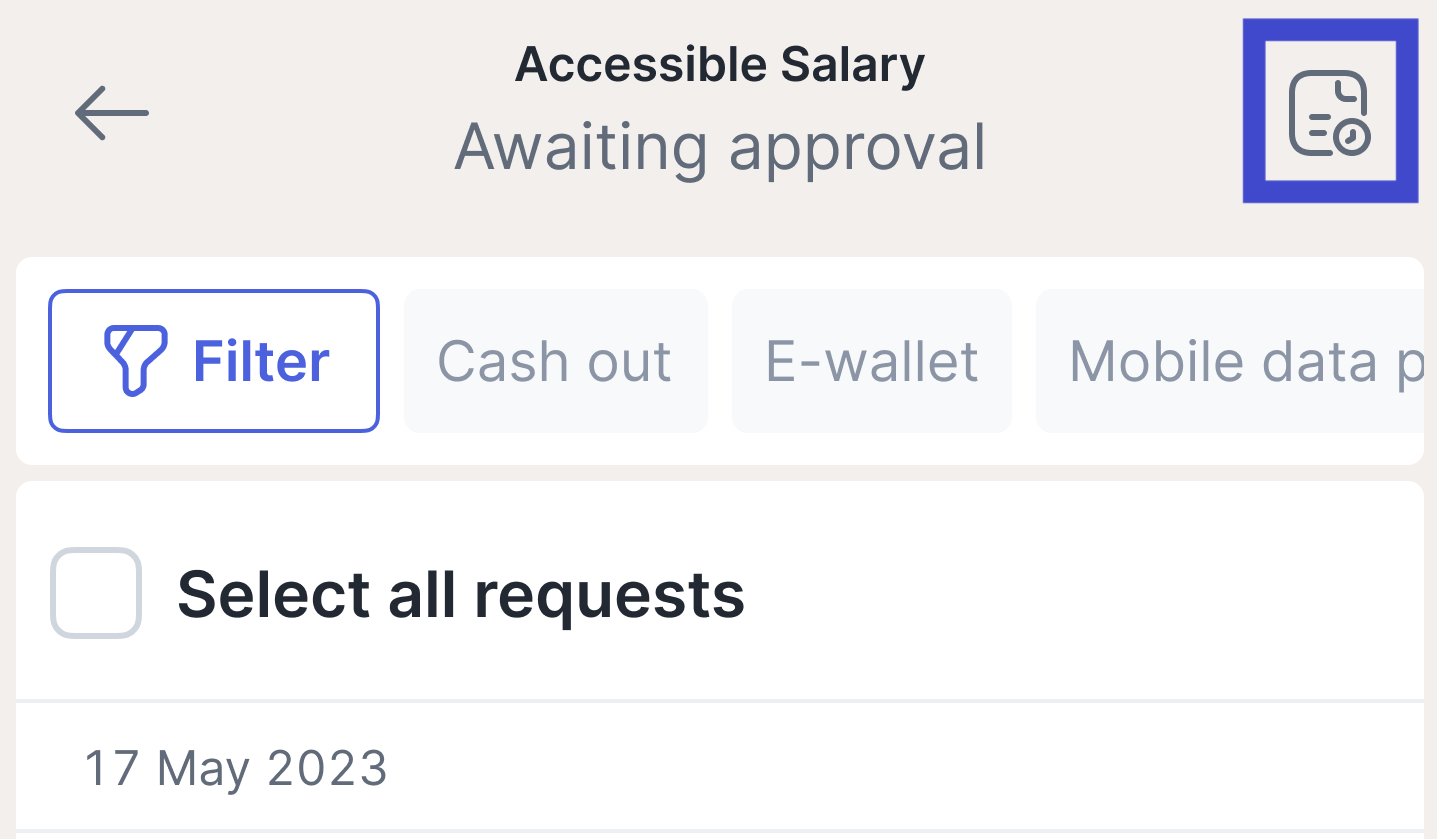Click the funnel icon inside Filter
The width and height of the screenshot is (1437, 839).
tap(136, 360)
